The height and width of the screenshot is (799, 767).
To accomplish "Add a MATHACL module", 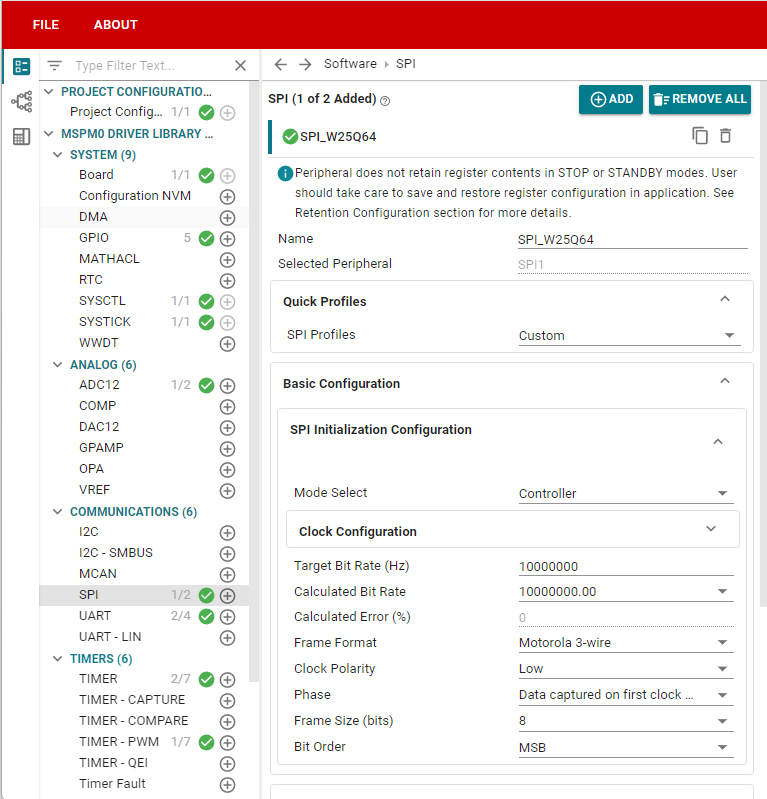I will [x=227, y=260].
